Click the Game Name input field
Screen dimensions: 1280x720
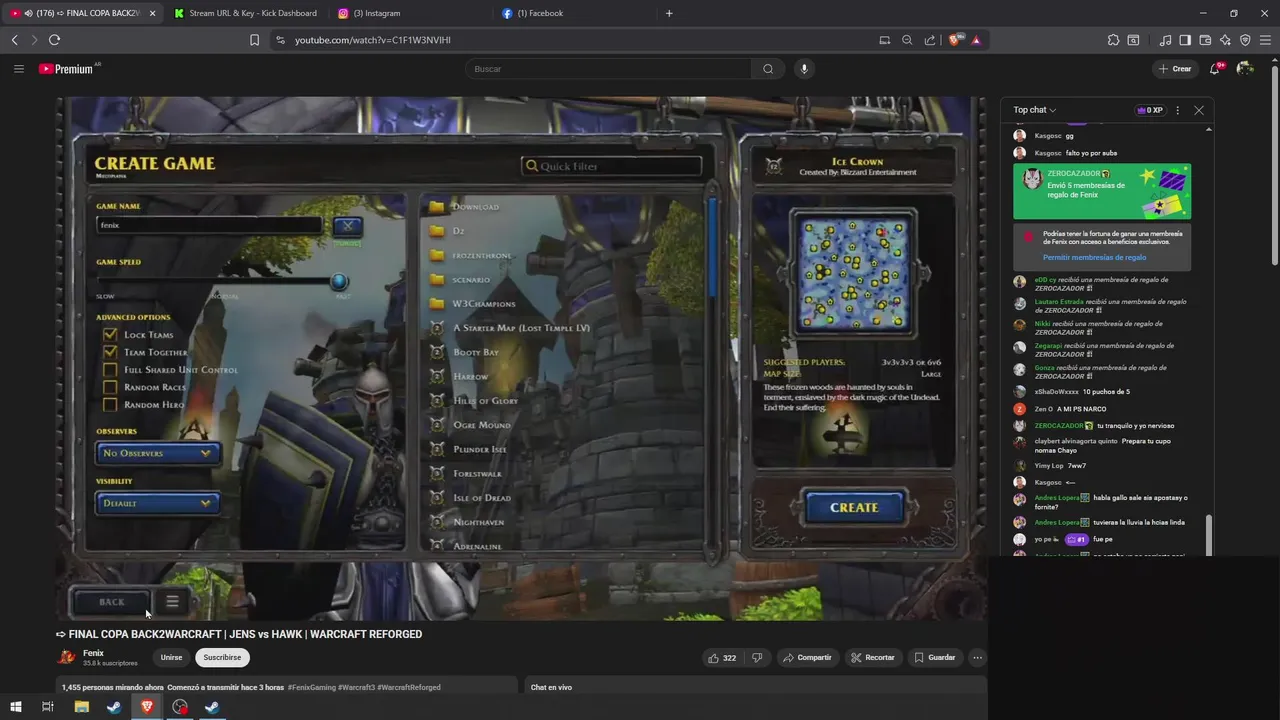click(210, 225)
